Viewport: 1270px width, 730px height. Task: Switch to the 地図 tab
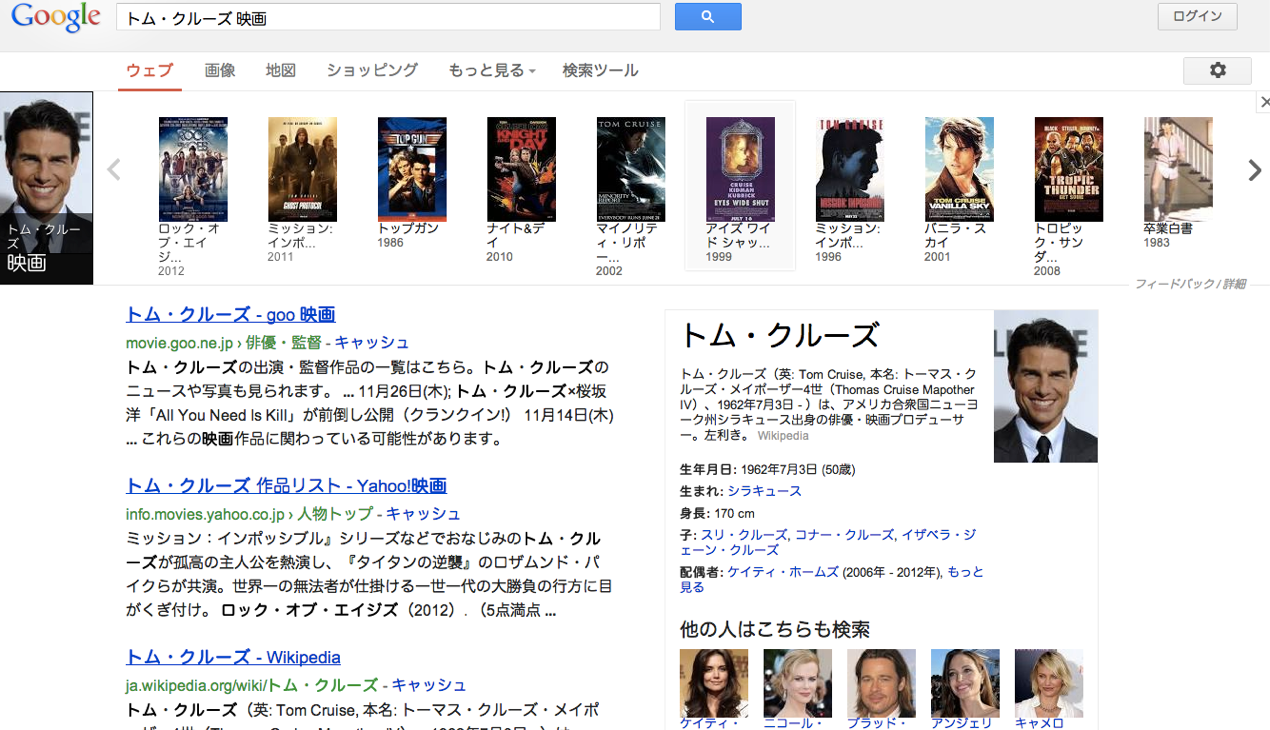[x=281, y=70]
